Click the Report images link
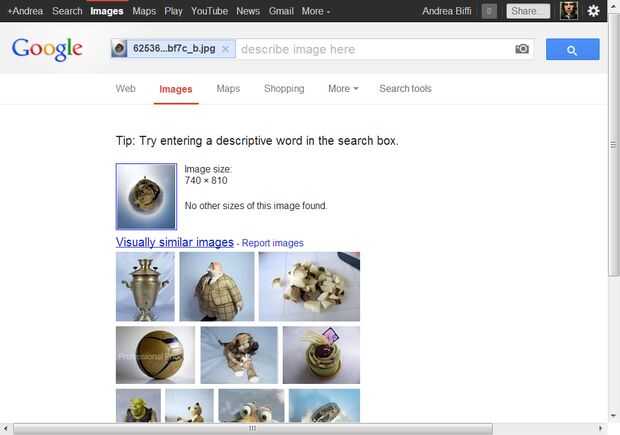This screenshot has height=435, width=620. tap(272, 243)
